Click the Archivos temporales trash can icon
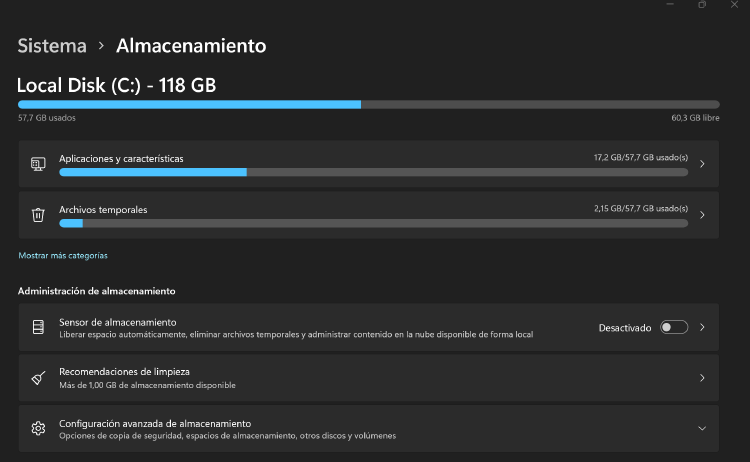This screenshot has height=462, width=750. click(x=38, y=215)
